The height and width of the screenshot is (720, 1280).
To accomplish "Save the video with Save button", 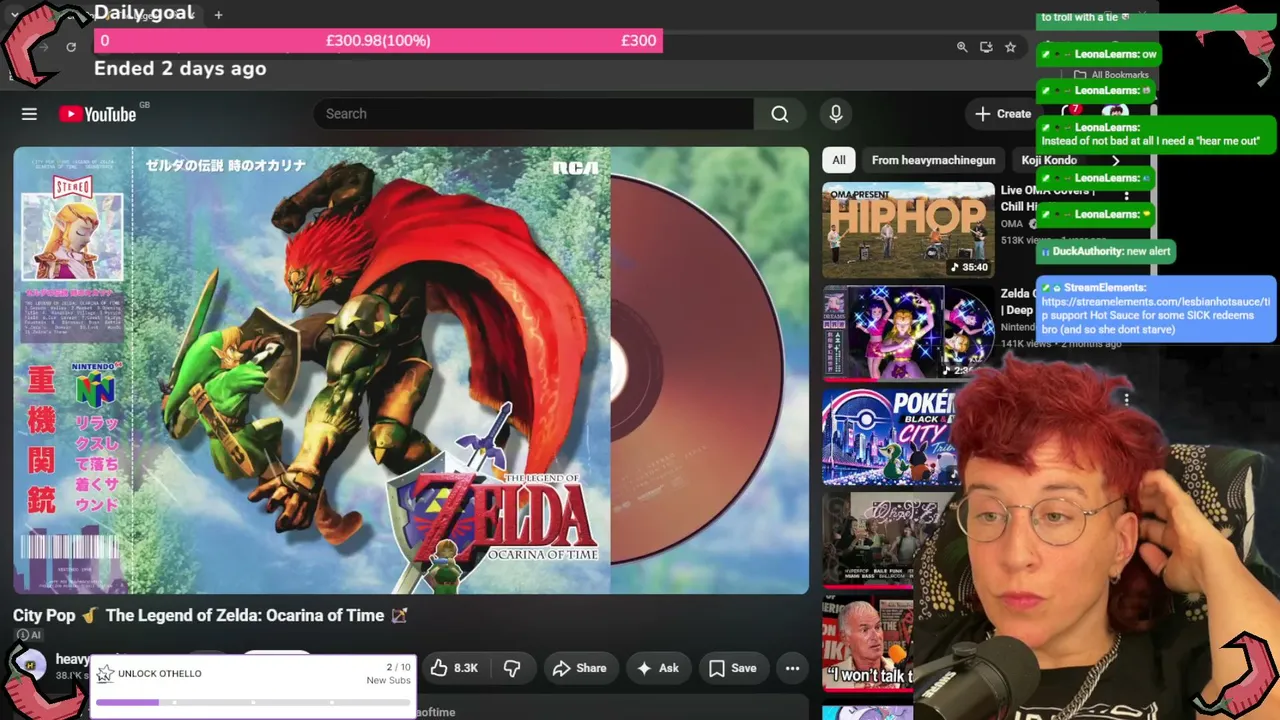I will pos(733,668).
